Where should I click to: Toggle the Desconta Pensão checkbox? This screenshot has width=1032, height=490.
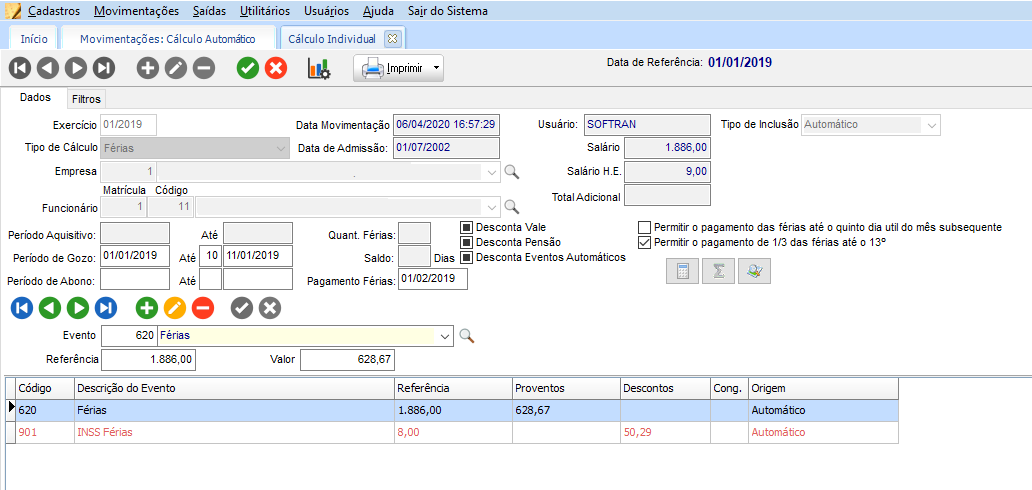click(466, 242)
